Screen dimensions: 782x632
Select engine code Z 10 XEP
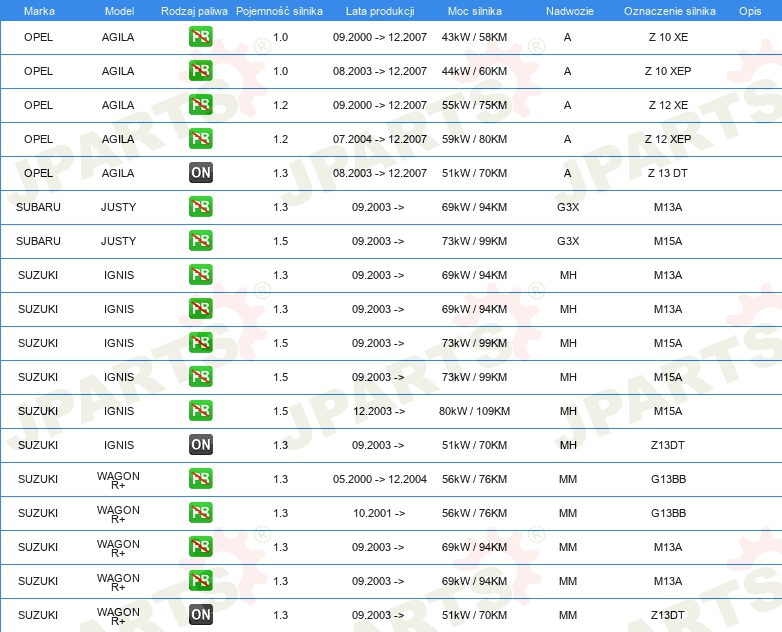[x=668, y=71]
